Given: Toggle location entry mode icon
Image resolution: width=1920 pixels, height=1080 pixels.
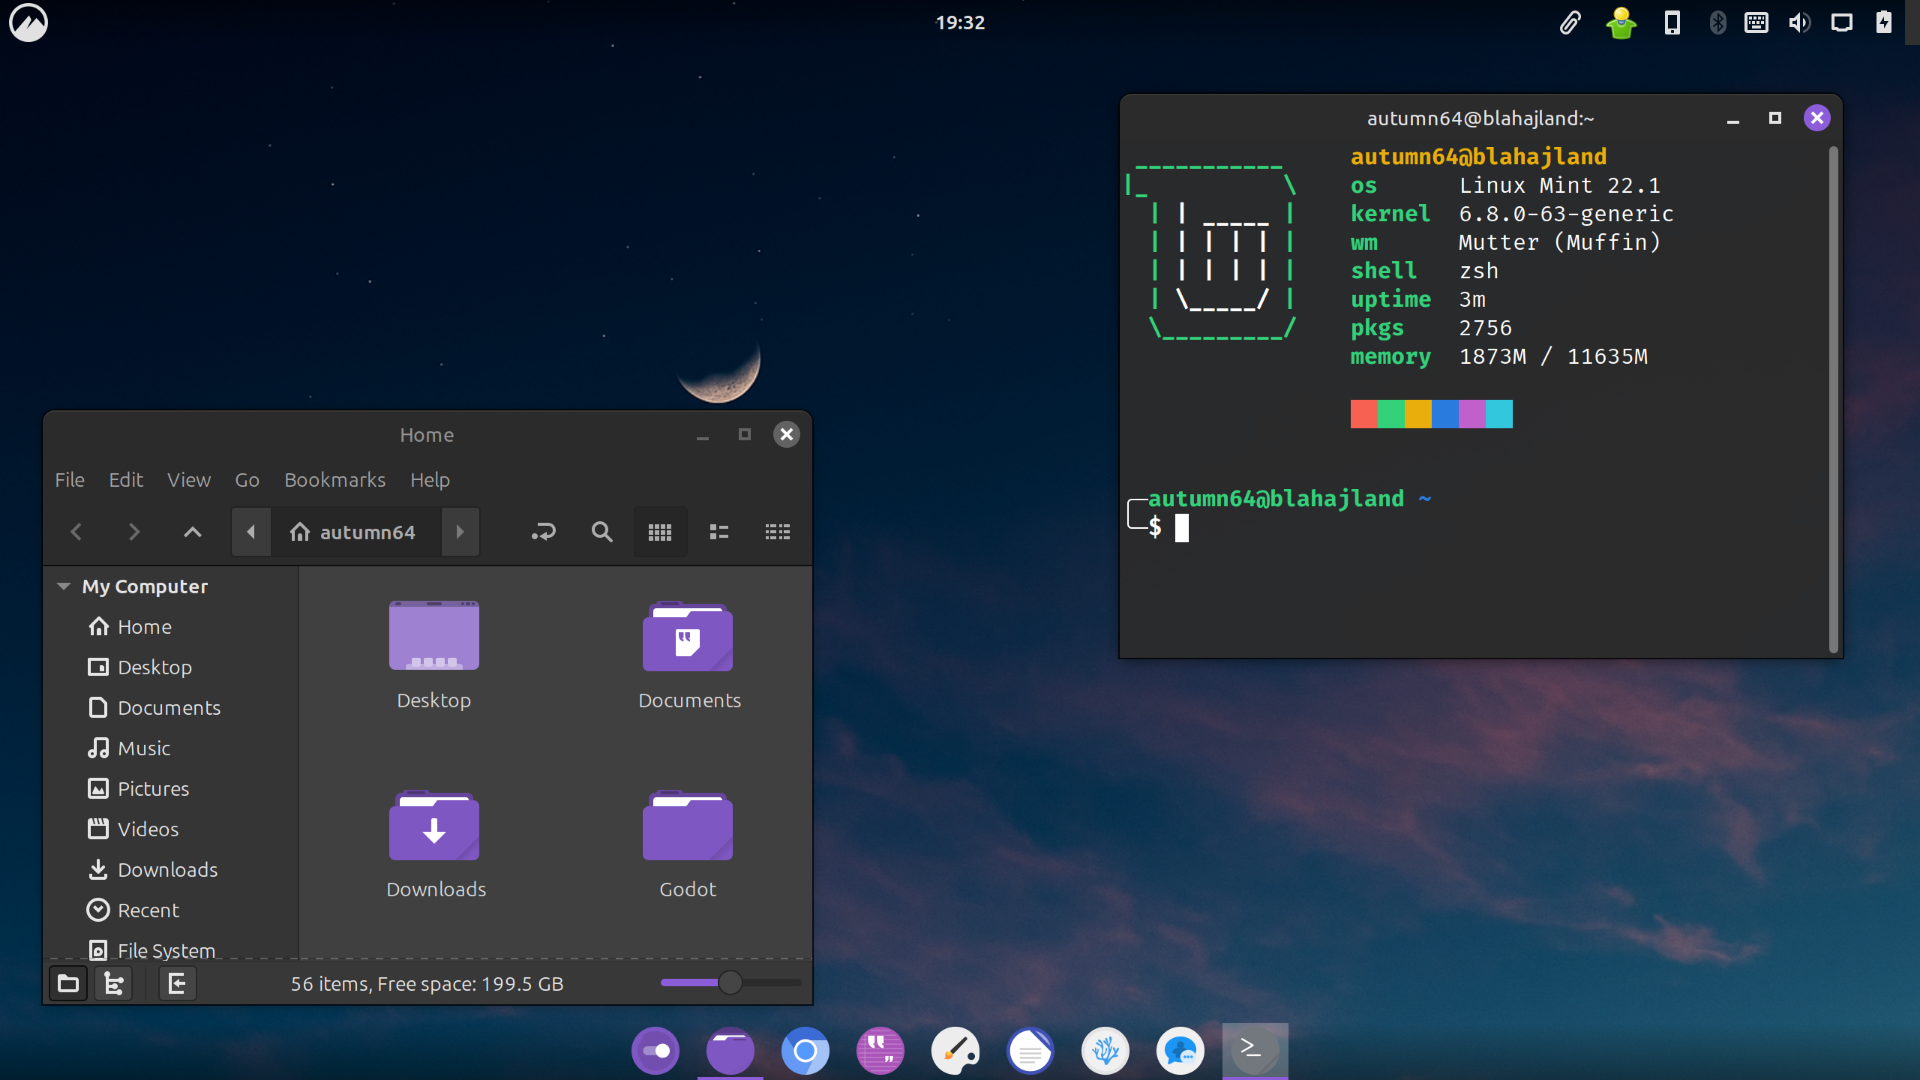Looking at the screenshot, I should pyautogui.click(x=543, y=532).
